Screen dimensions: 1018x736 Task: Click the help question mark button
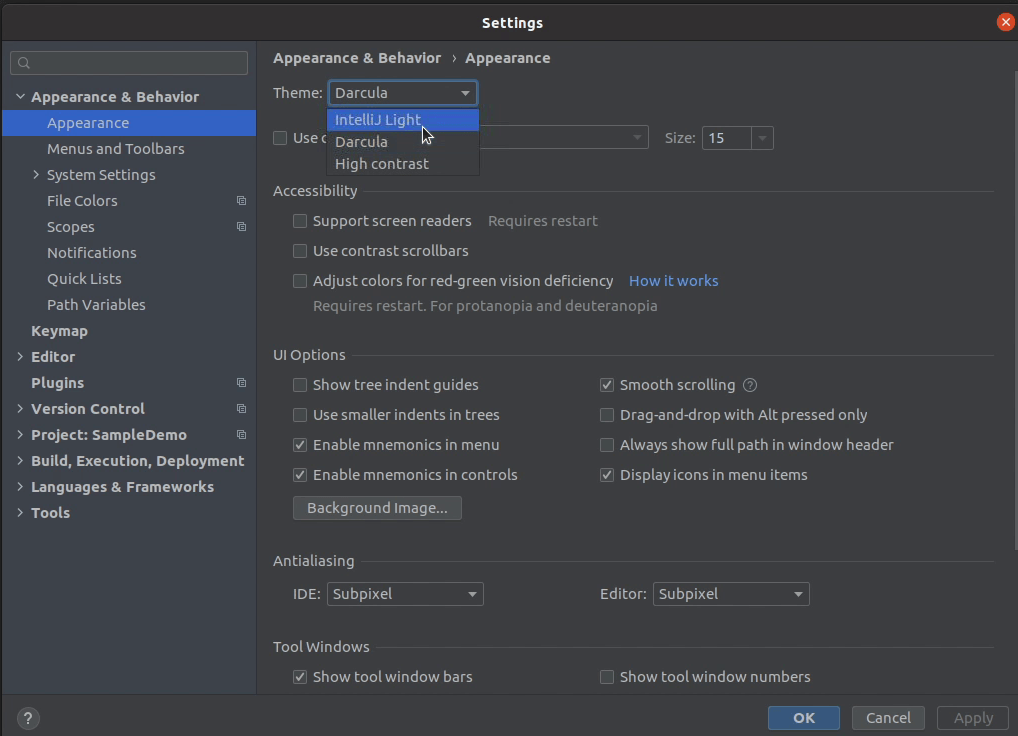pos(28,718)
